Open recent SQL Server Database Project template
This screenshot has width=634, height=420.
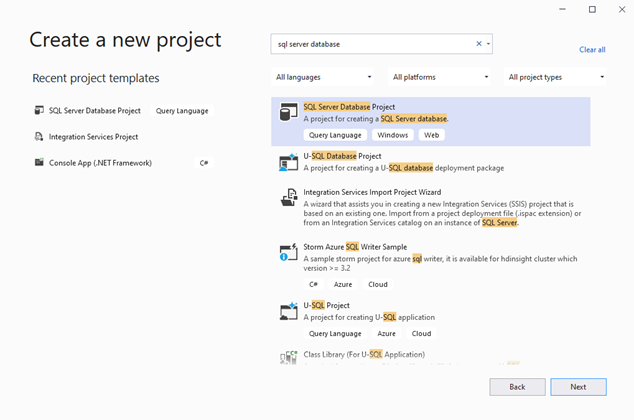click(x=95, y=111)
